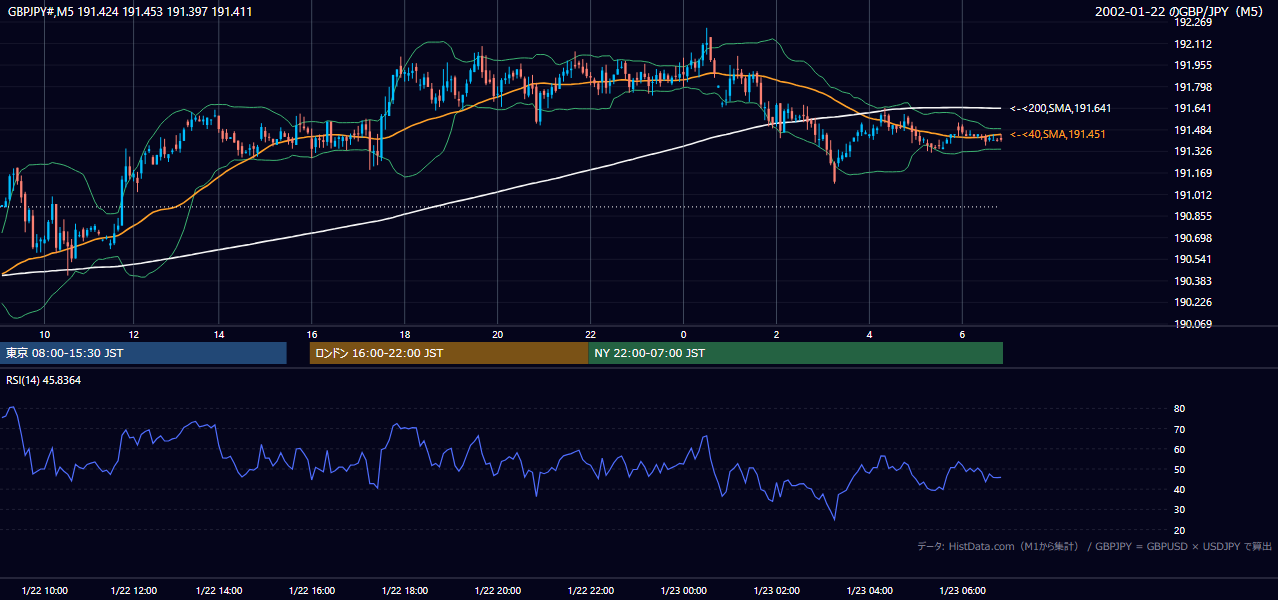Click the RSI scale value 60
This screenshot has width=1278, height=600.
(x=1179, y=449)
